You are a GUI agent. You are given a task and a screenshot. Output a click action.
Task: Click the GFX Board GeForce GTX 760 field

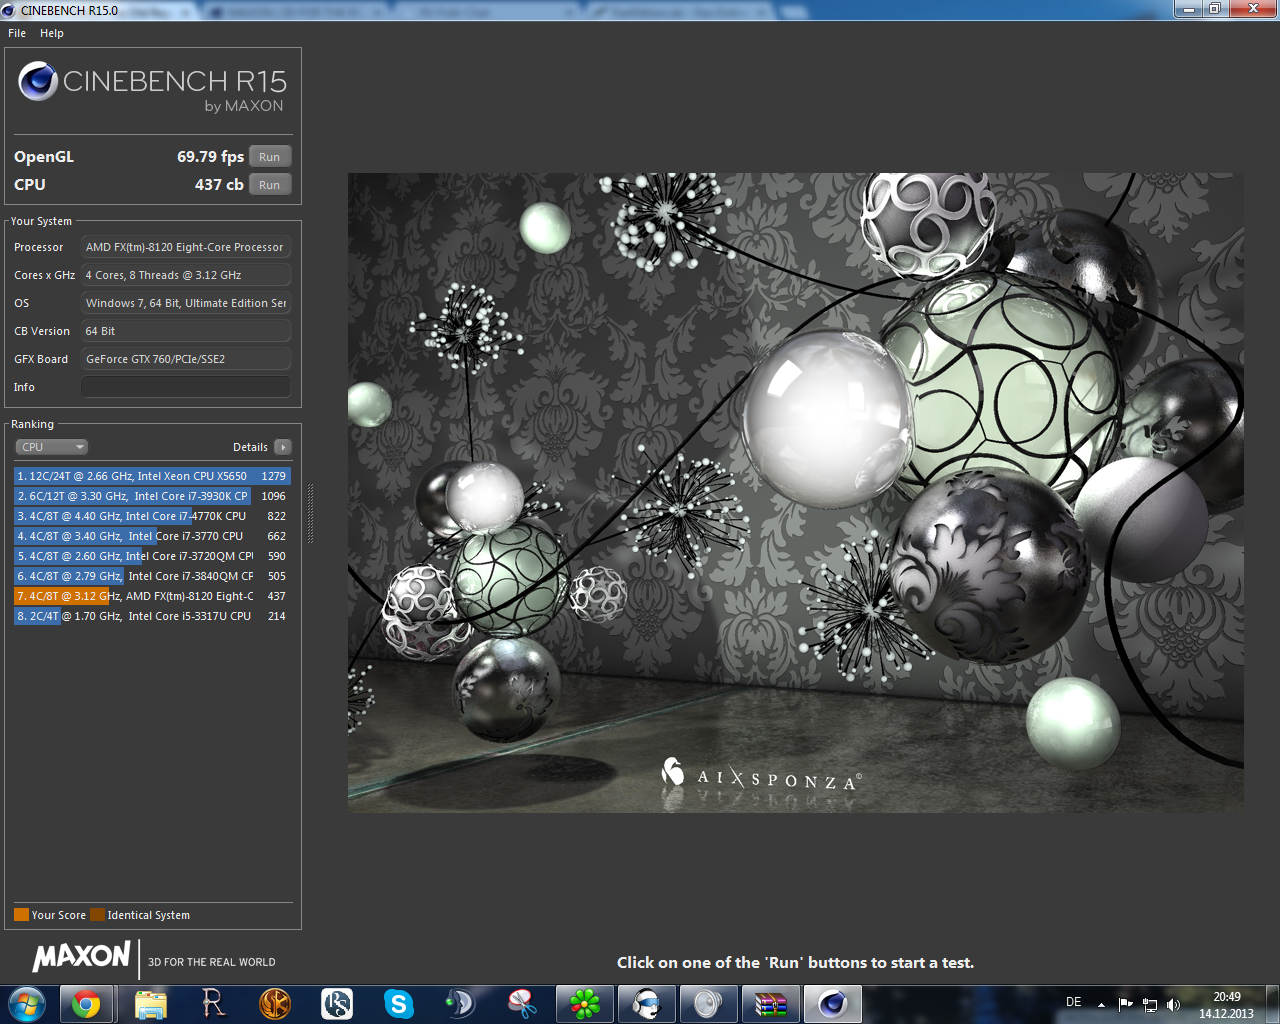point(186,359)
